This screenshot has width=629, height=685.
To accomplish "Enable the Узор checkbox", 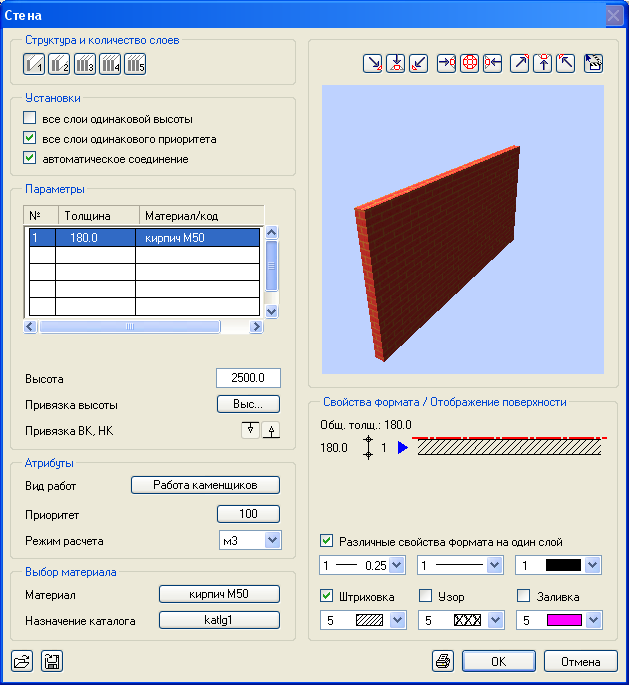I will tap(425, 595).
